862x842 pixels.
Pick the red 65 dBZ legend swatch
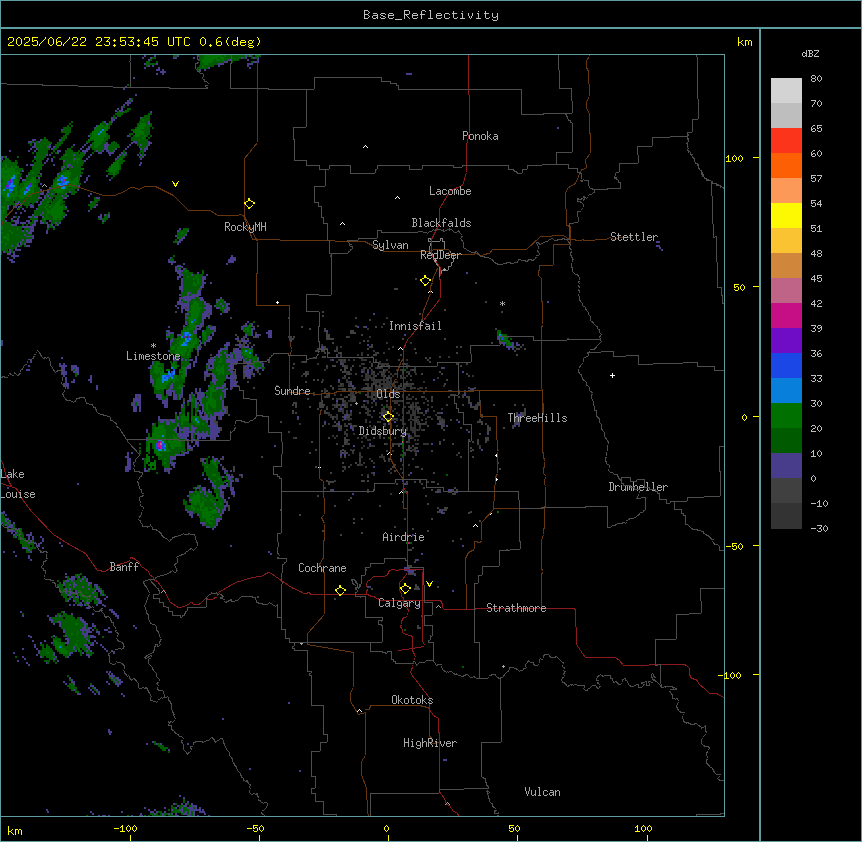(x=786, y=141)
